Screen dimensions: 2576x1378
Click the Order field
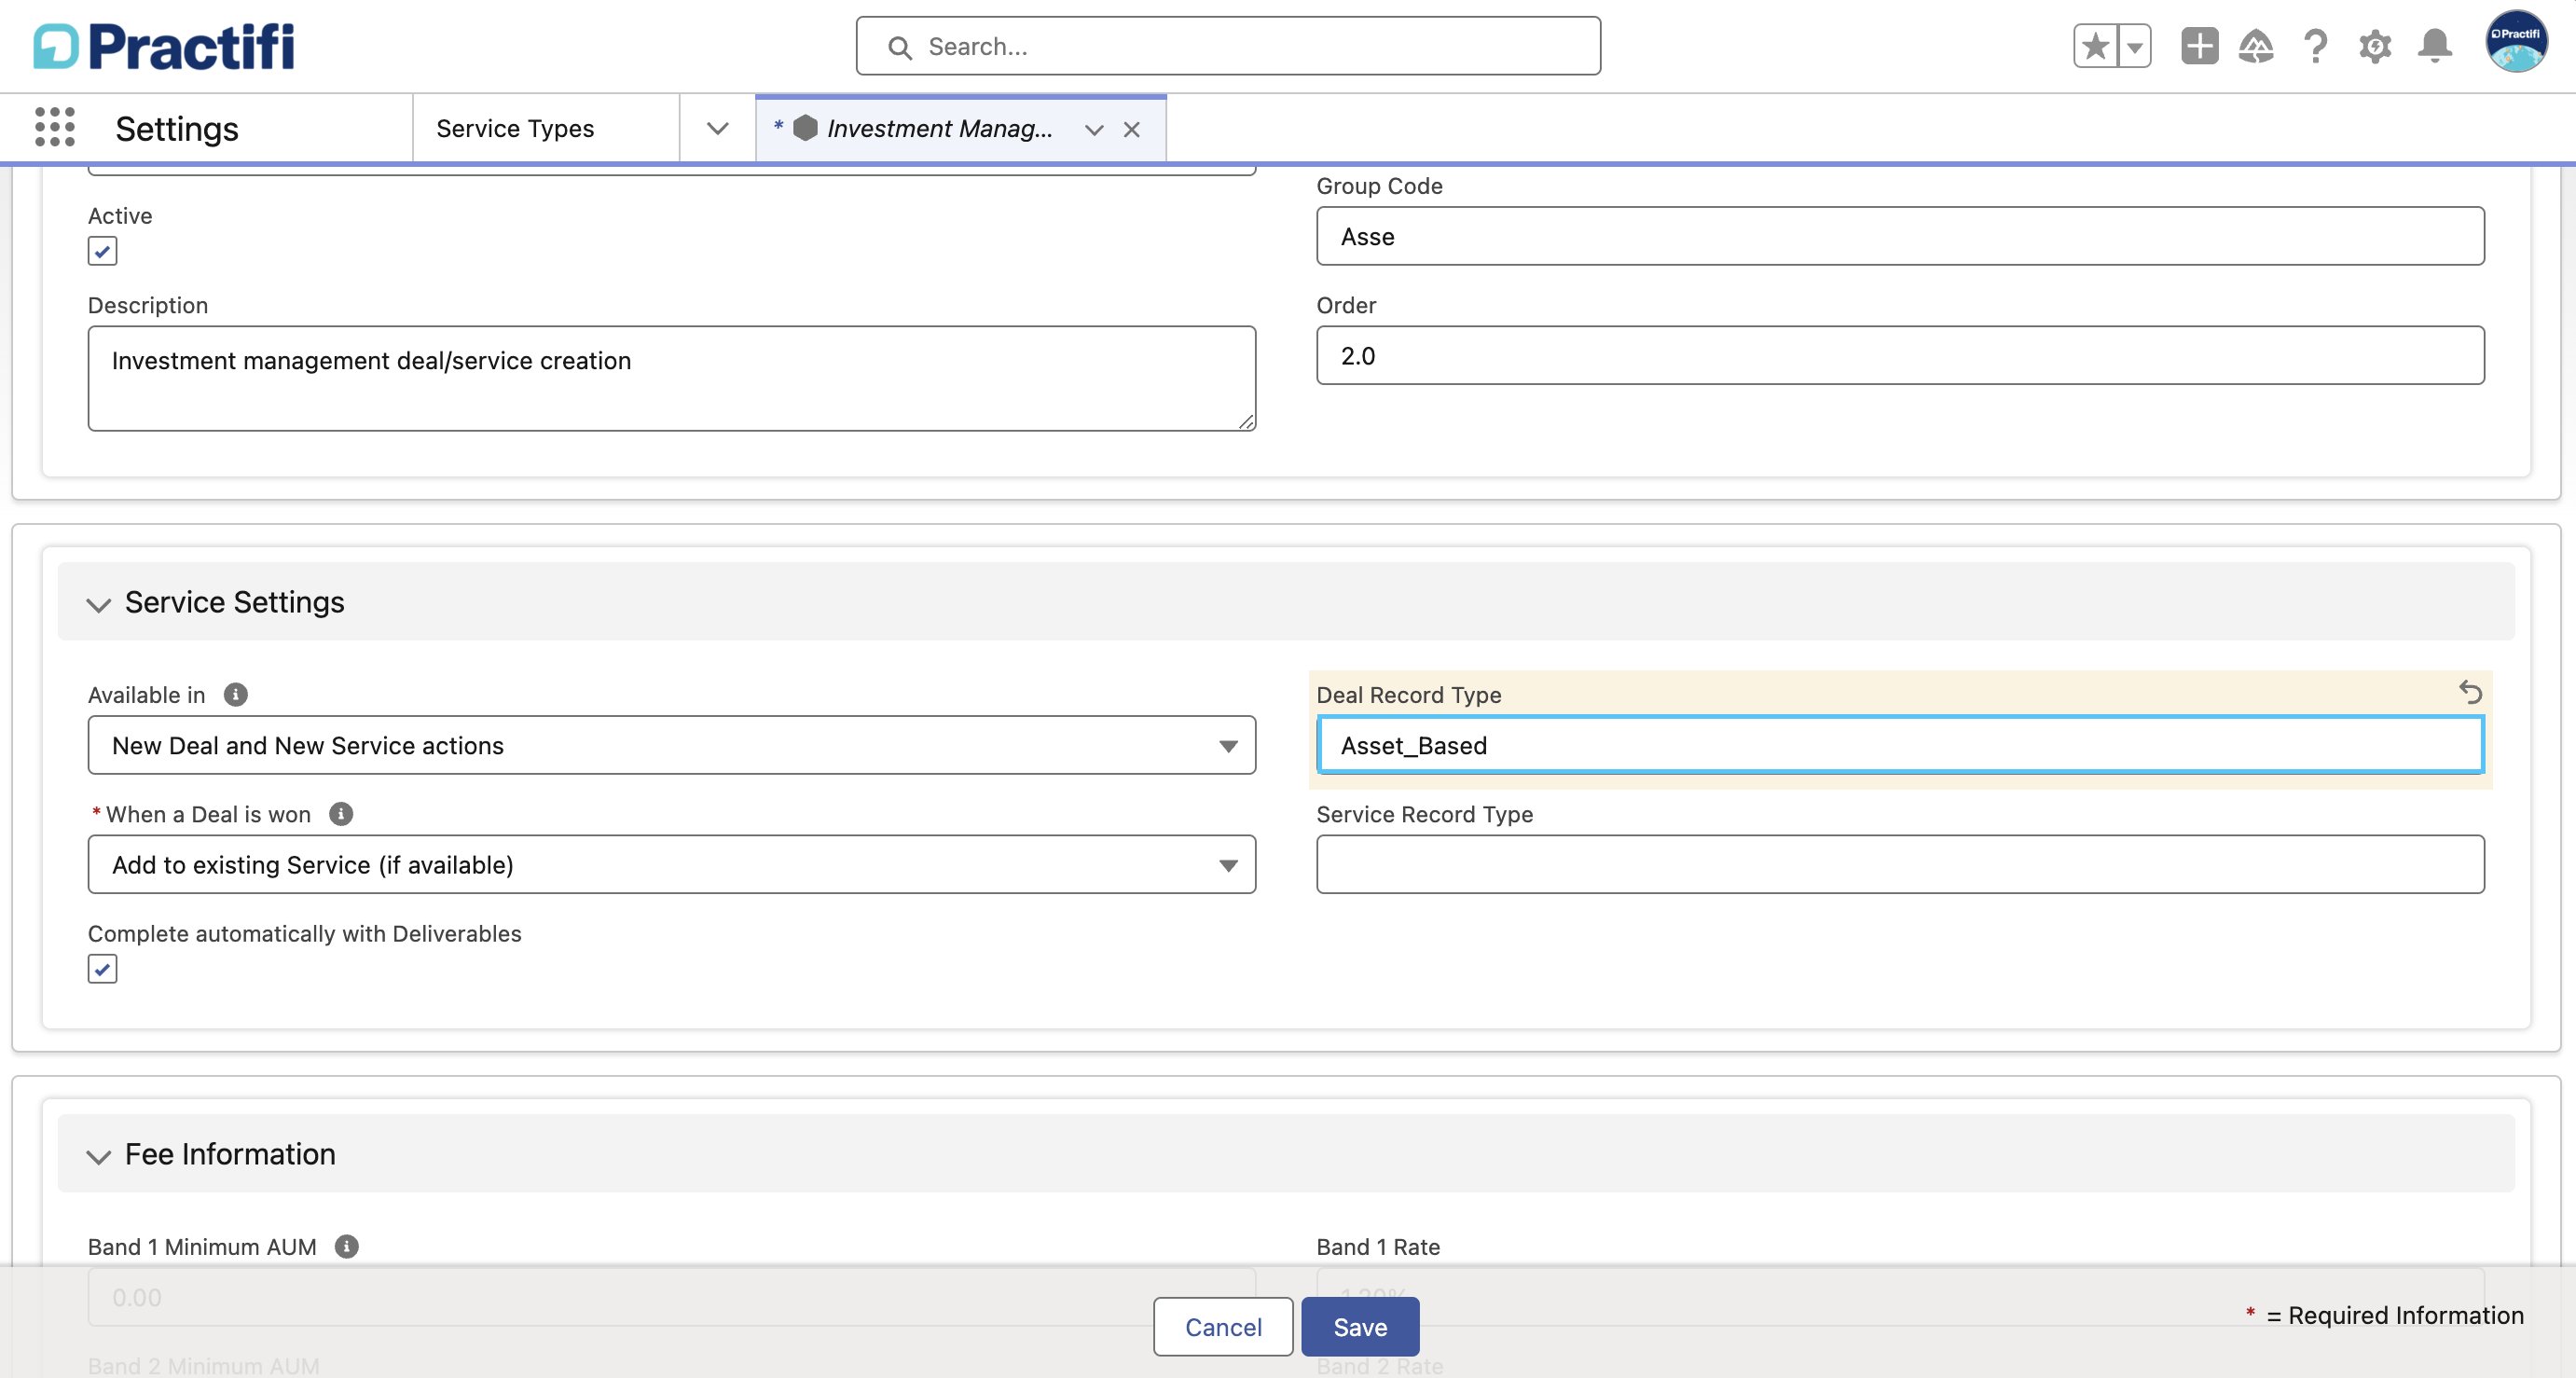coord(1900,355)
